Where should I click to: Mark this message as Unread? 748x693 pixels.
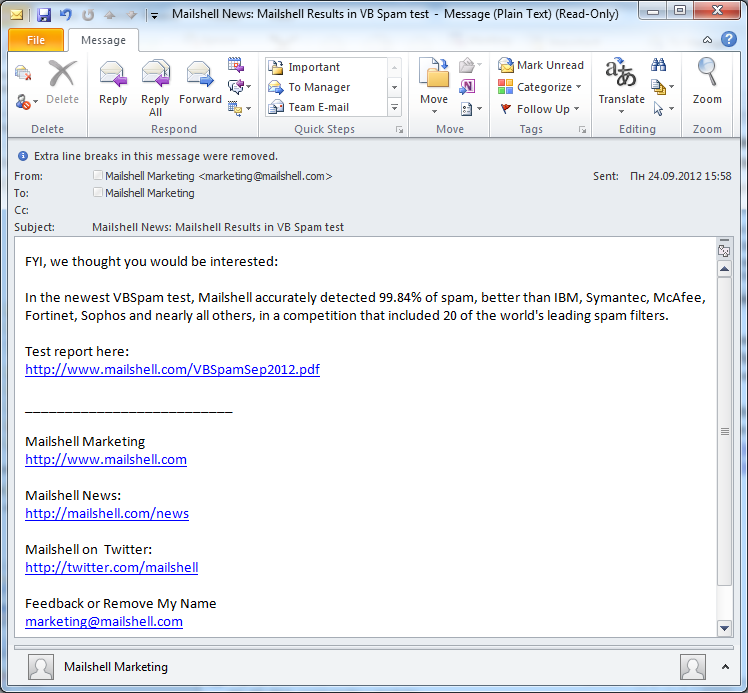pyautogui.click(x=540, y=65)
